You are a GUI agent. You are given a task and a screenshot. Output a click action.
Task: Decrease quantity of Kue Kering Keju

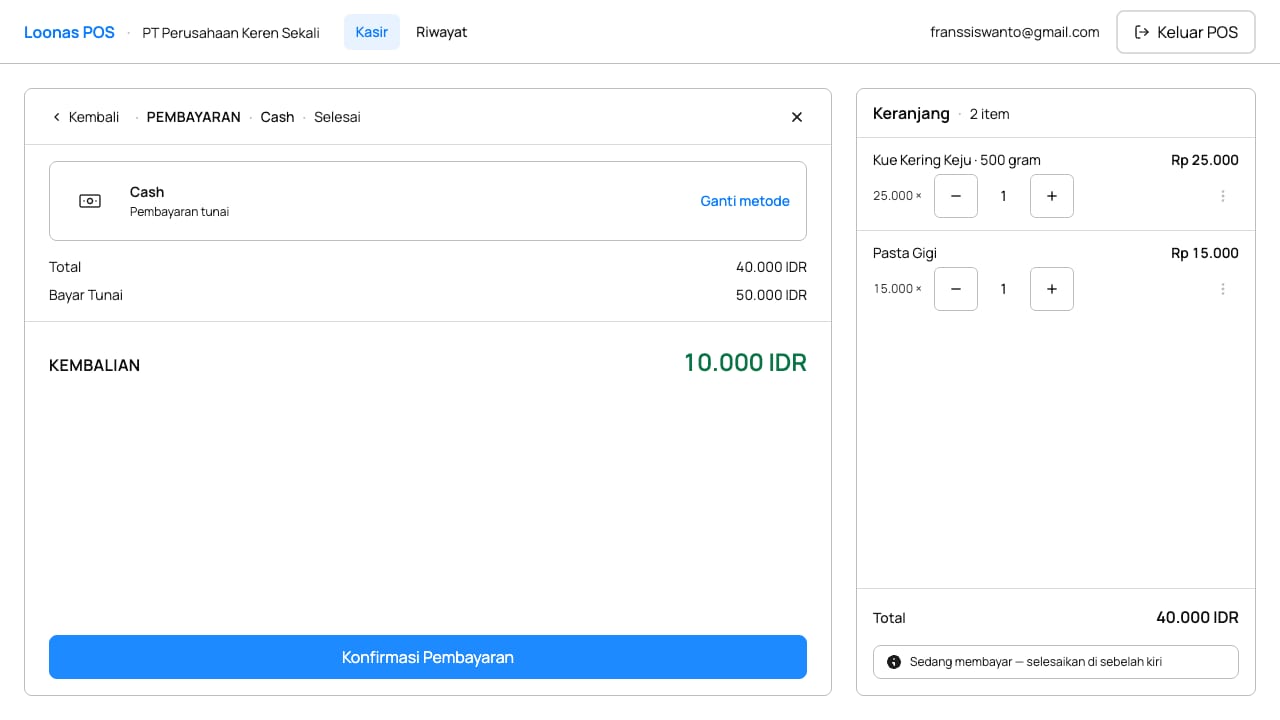click(x=956, y=196)
